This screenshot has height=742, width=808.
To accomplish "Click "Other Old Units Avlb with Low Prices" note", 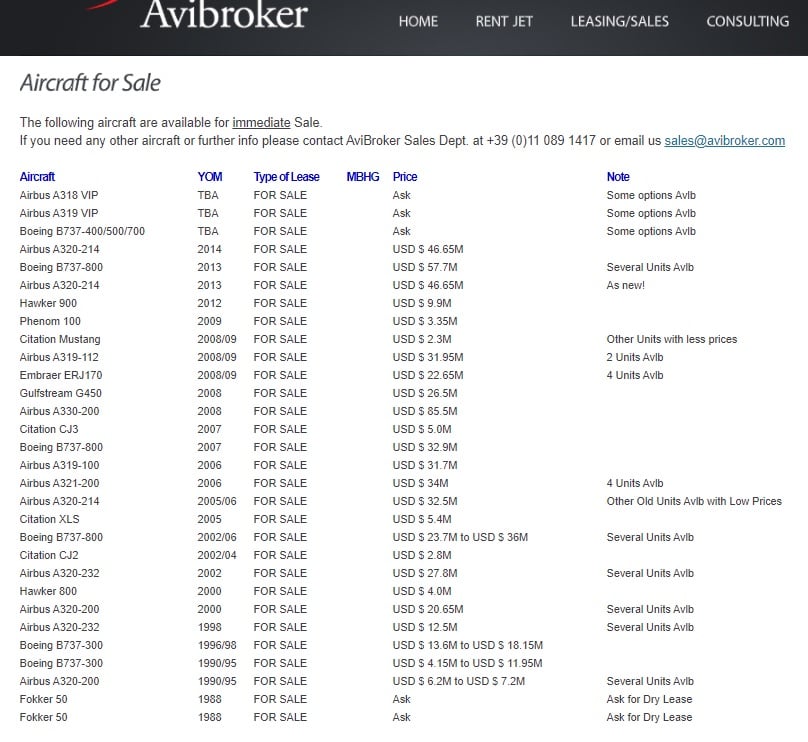I will (694, 501).
